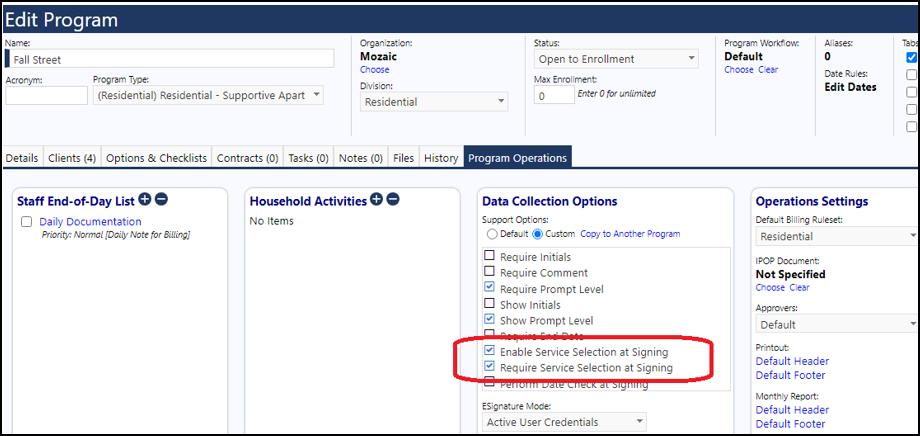This screenshot has width=920, height=436.
Task: Open the Tasks (0) tab
Action: coord(309,158)
